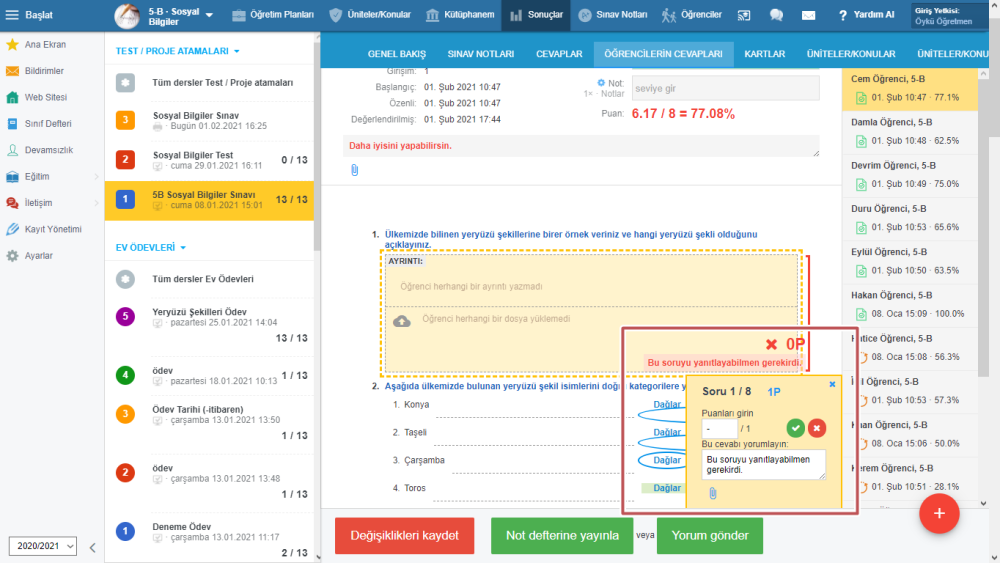Collapse the left sidebar with the arrow

pos(92,547)
